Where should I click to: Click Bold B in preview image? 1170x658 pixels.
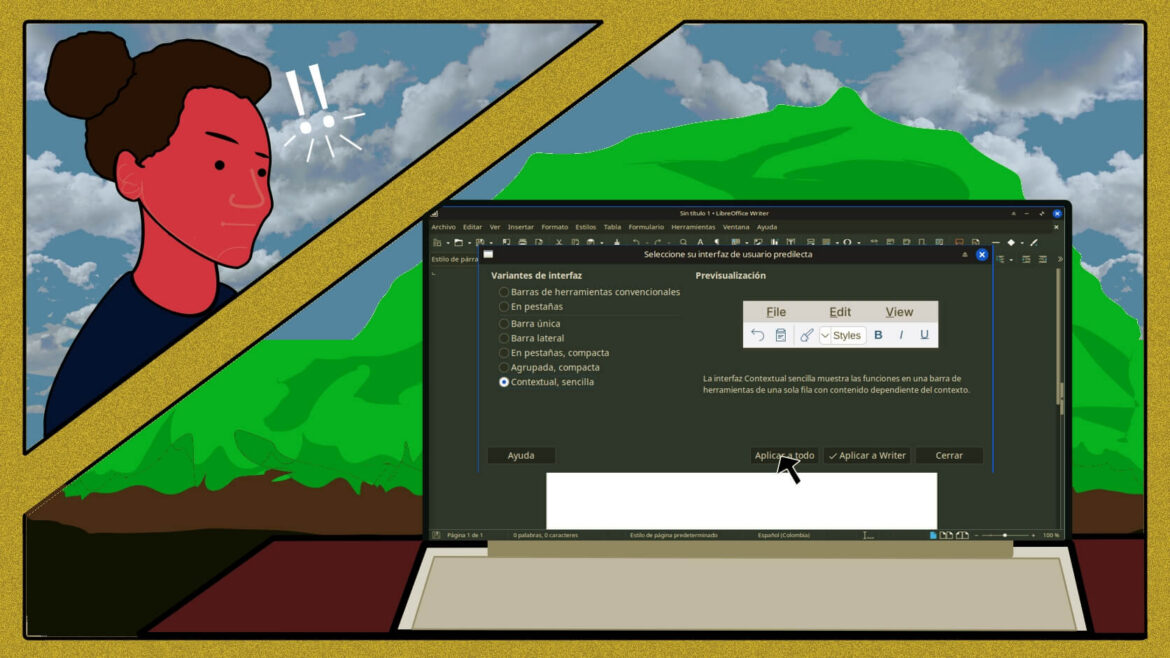[x=878, y=335]
